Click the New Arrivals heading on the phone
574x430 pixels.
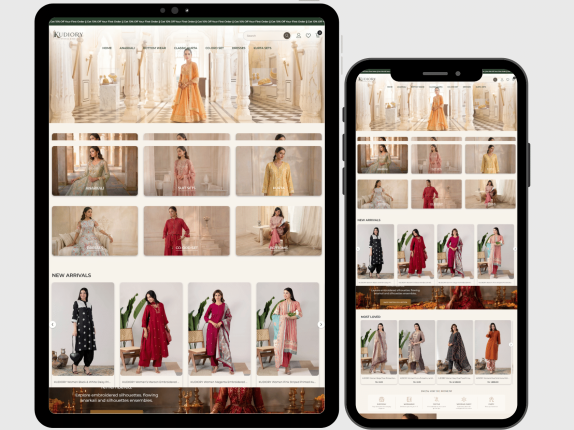pos(369,220)
